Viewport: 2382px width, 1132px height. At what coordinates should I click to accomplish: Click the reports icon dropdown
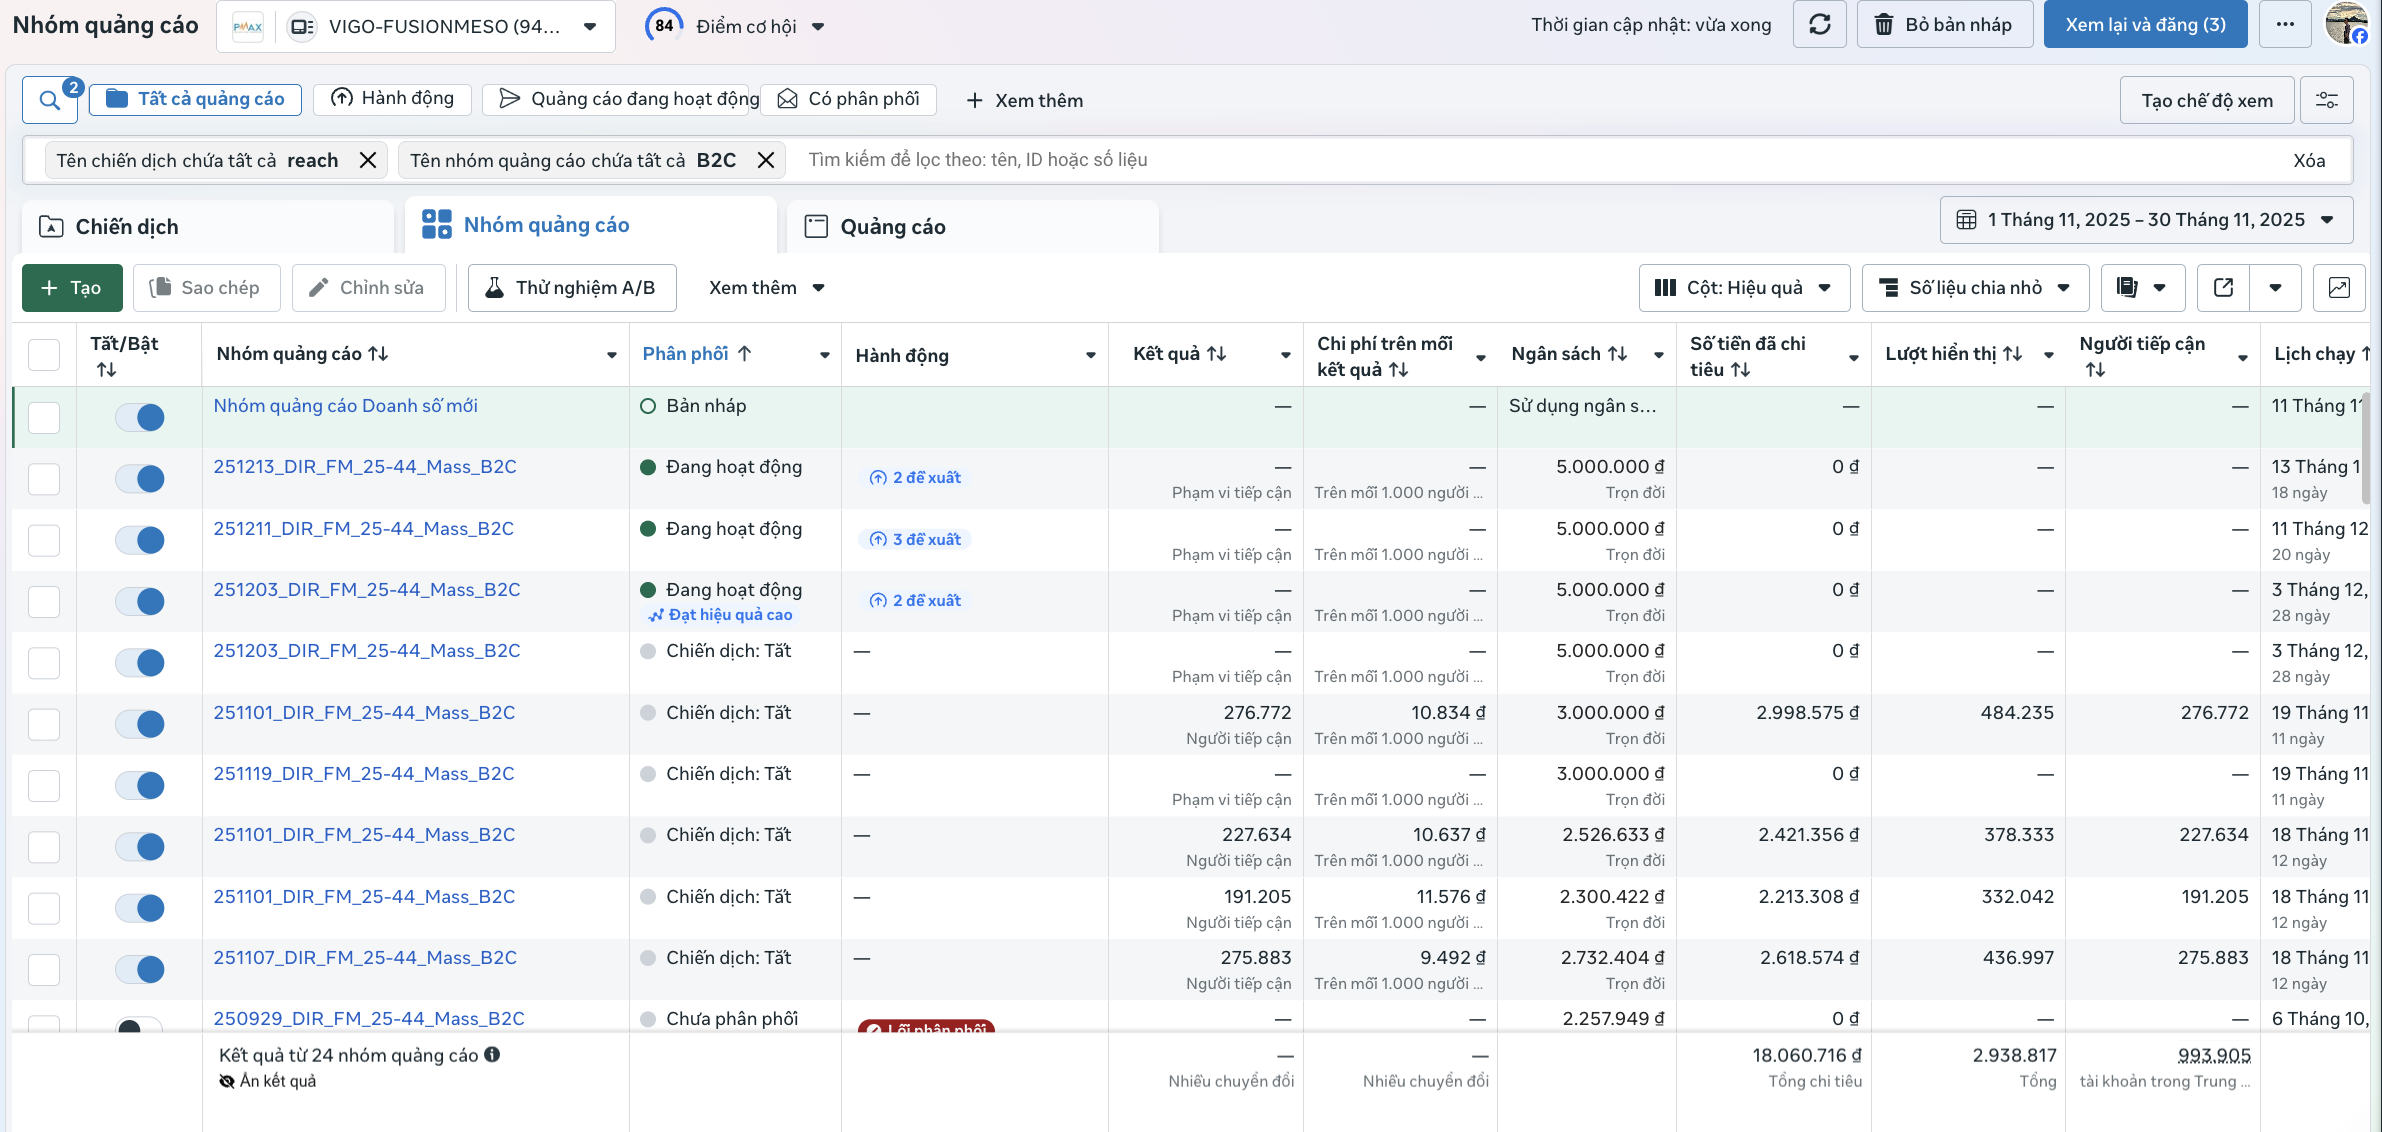(x=2142, y=288)
